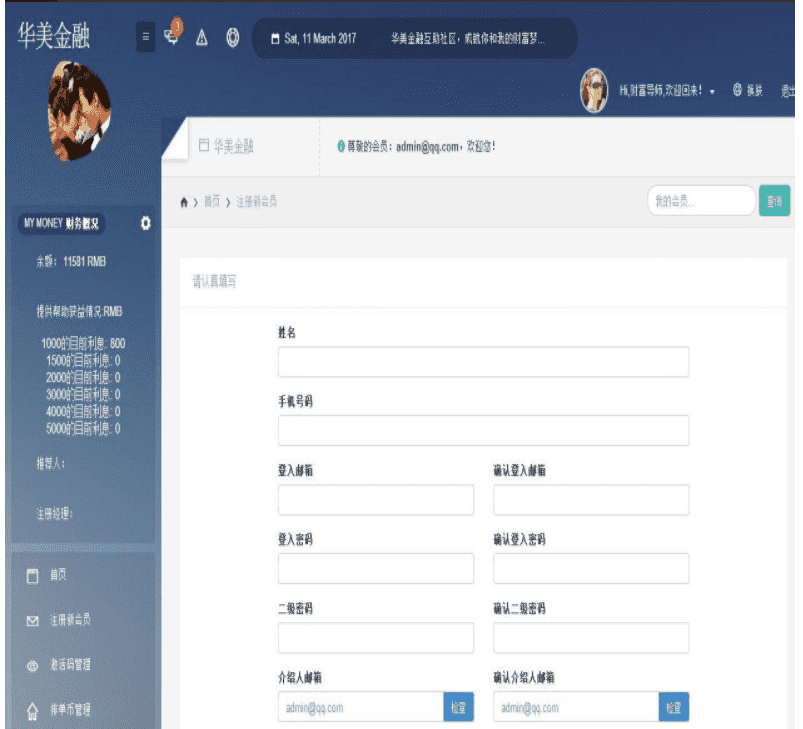
Task: Open 注册新会员 in the left sidebar
Action: 70,621
